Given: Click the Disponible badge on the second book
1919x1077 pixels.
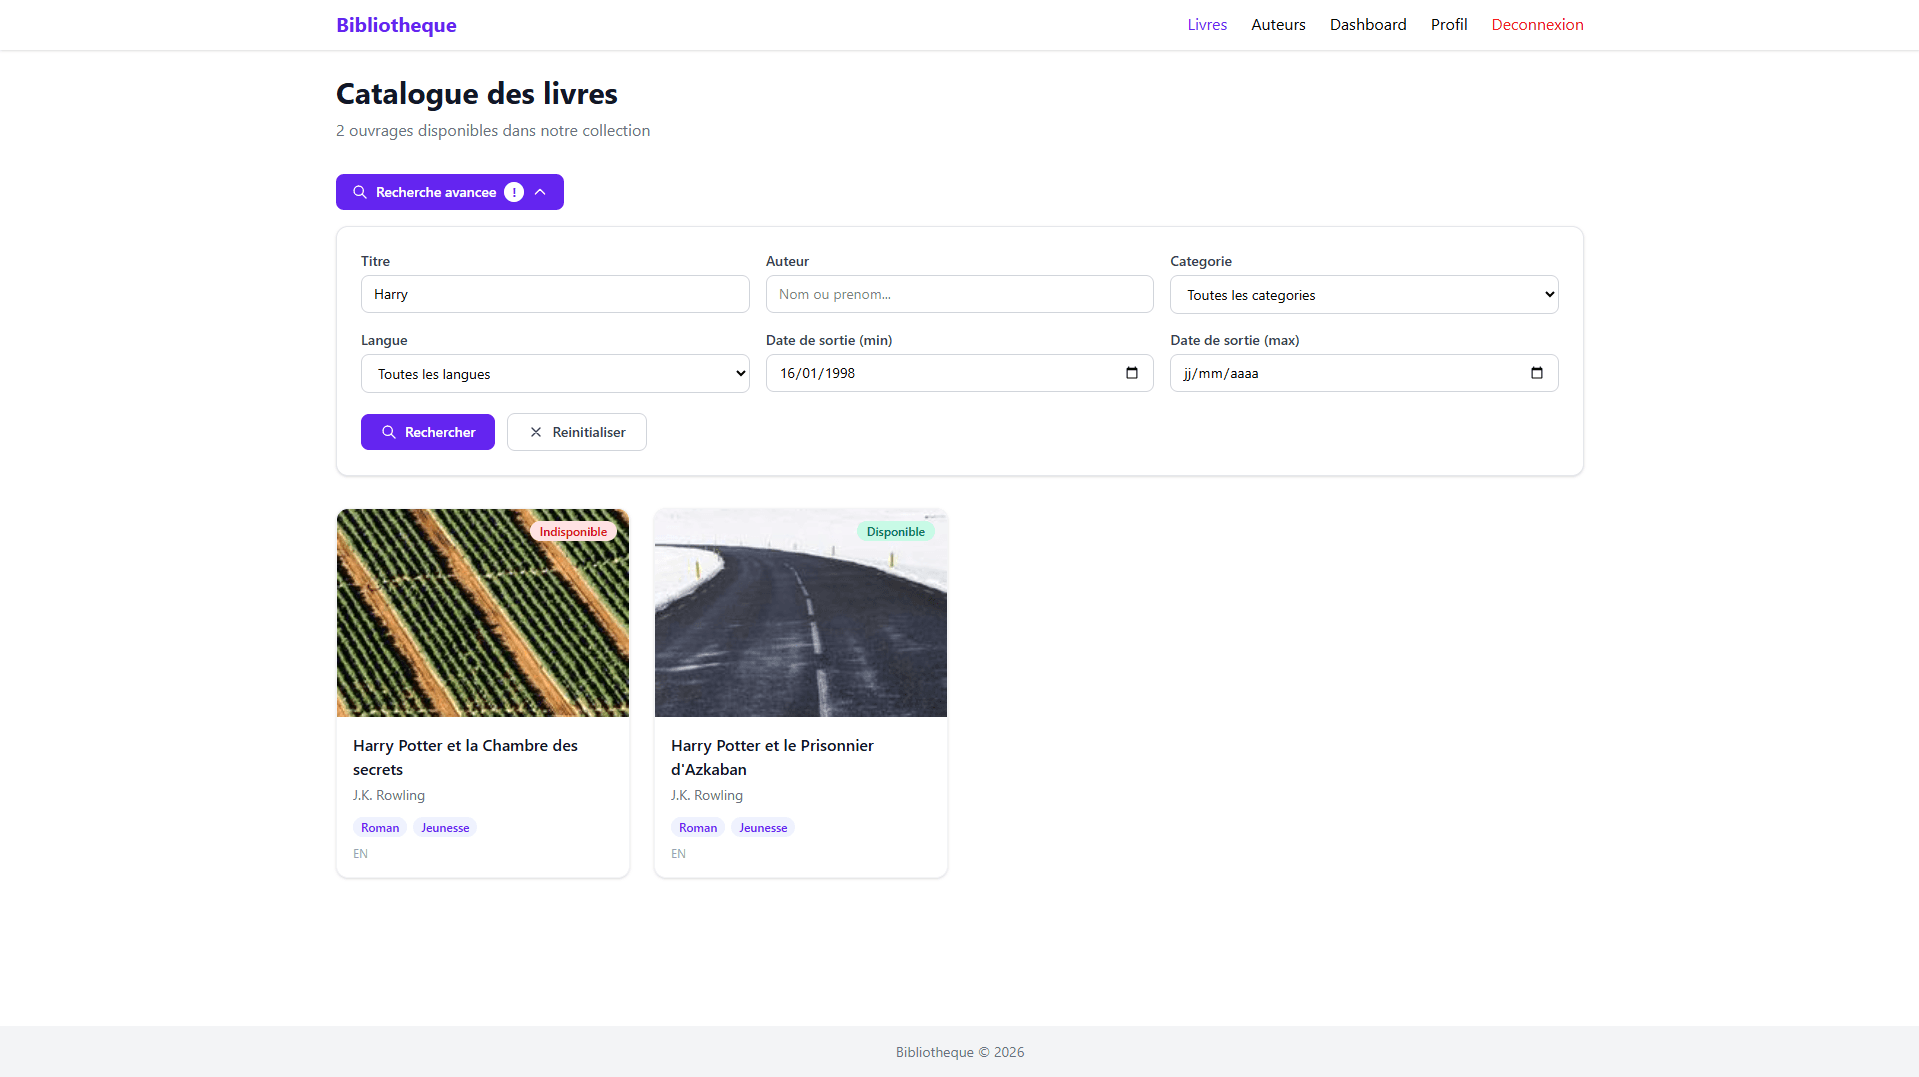Looking at the screenshot, I should (895, 531).
